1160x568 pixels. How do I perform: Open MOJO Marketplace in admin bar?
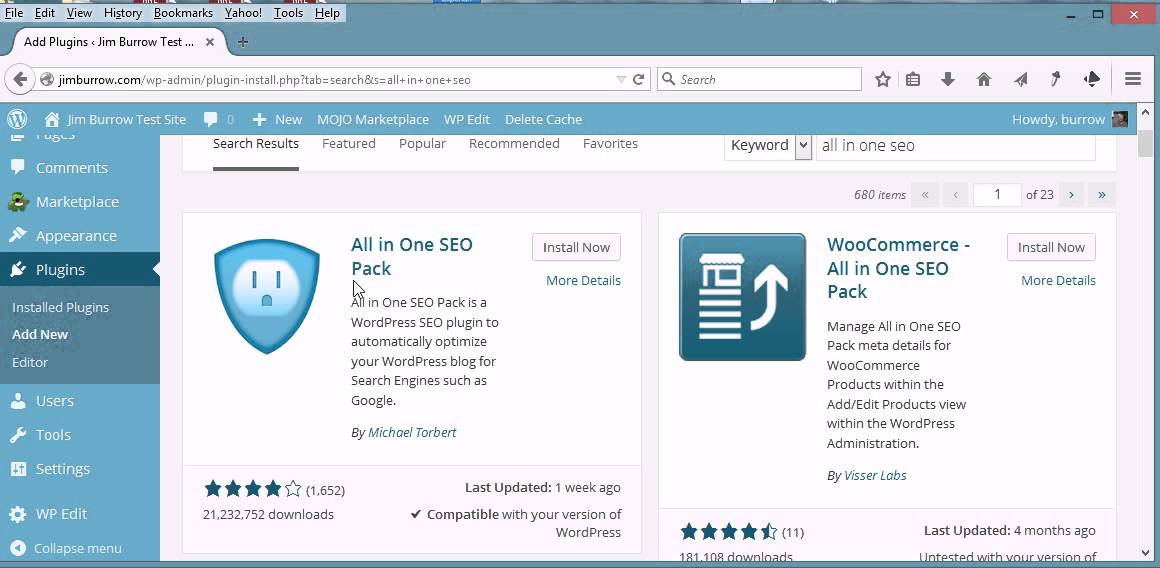point(373,119)
